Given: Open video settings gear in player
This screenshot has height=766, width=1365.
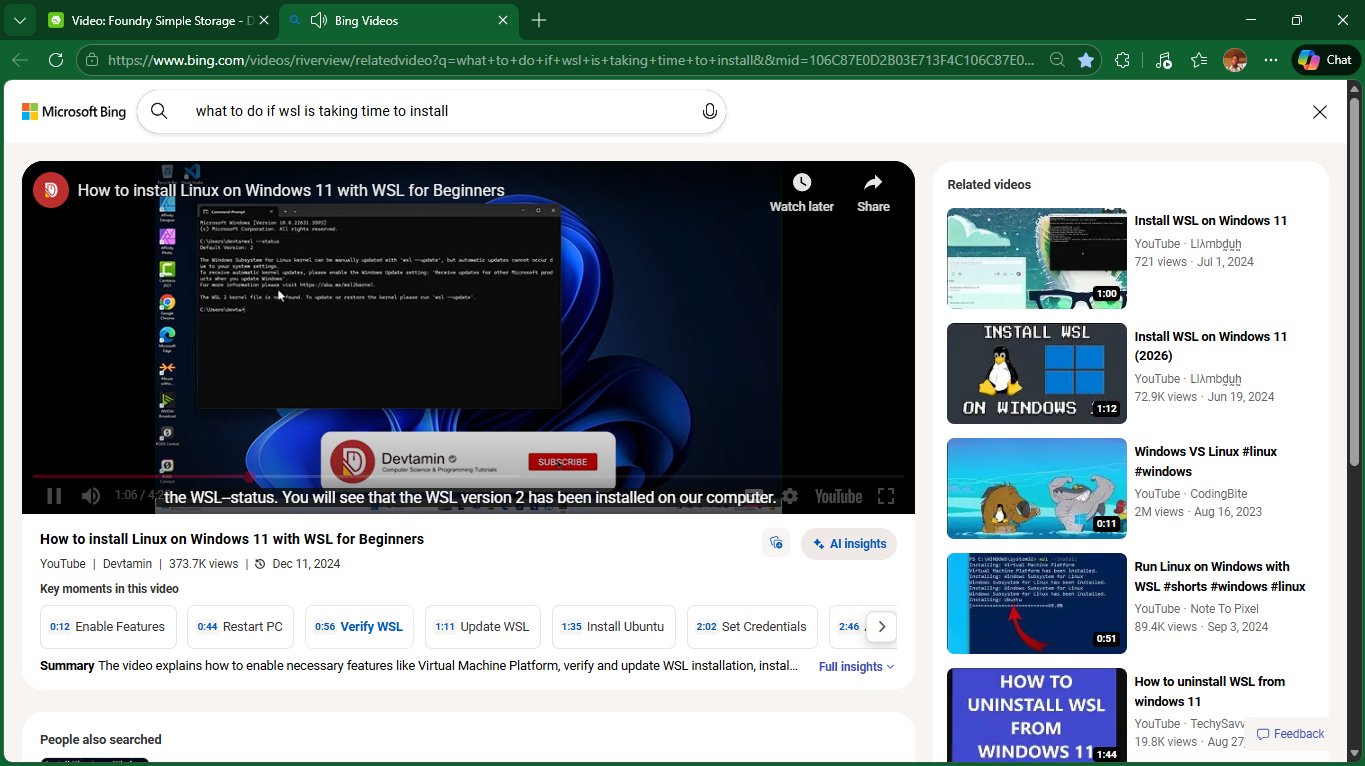Looking at the screenshot, I should (x=790, y=496).
